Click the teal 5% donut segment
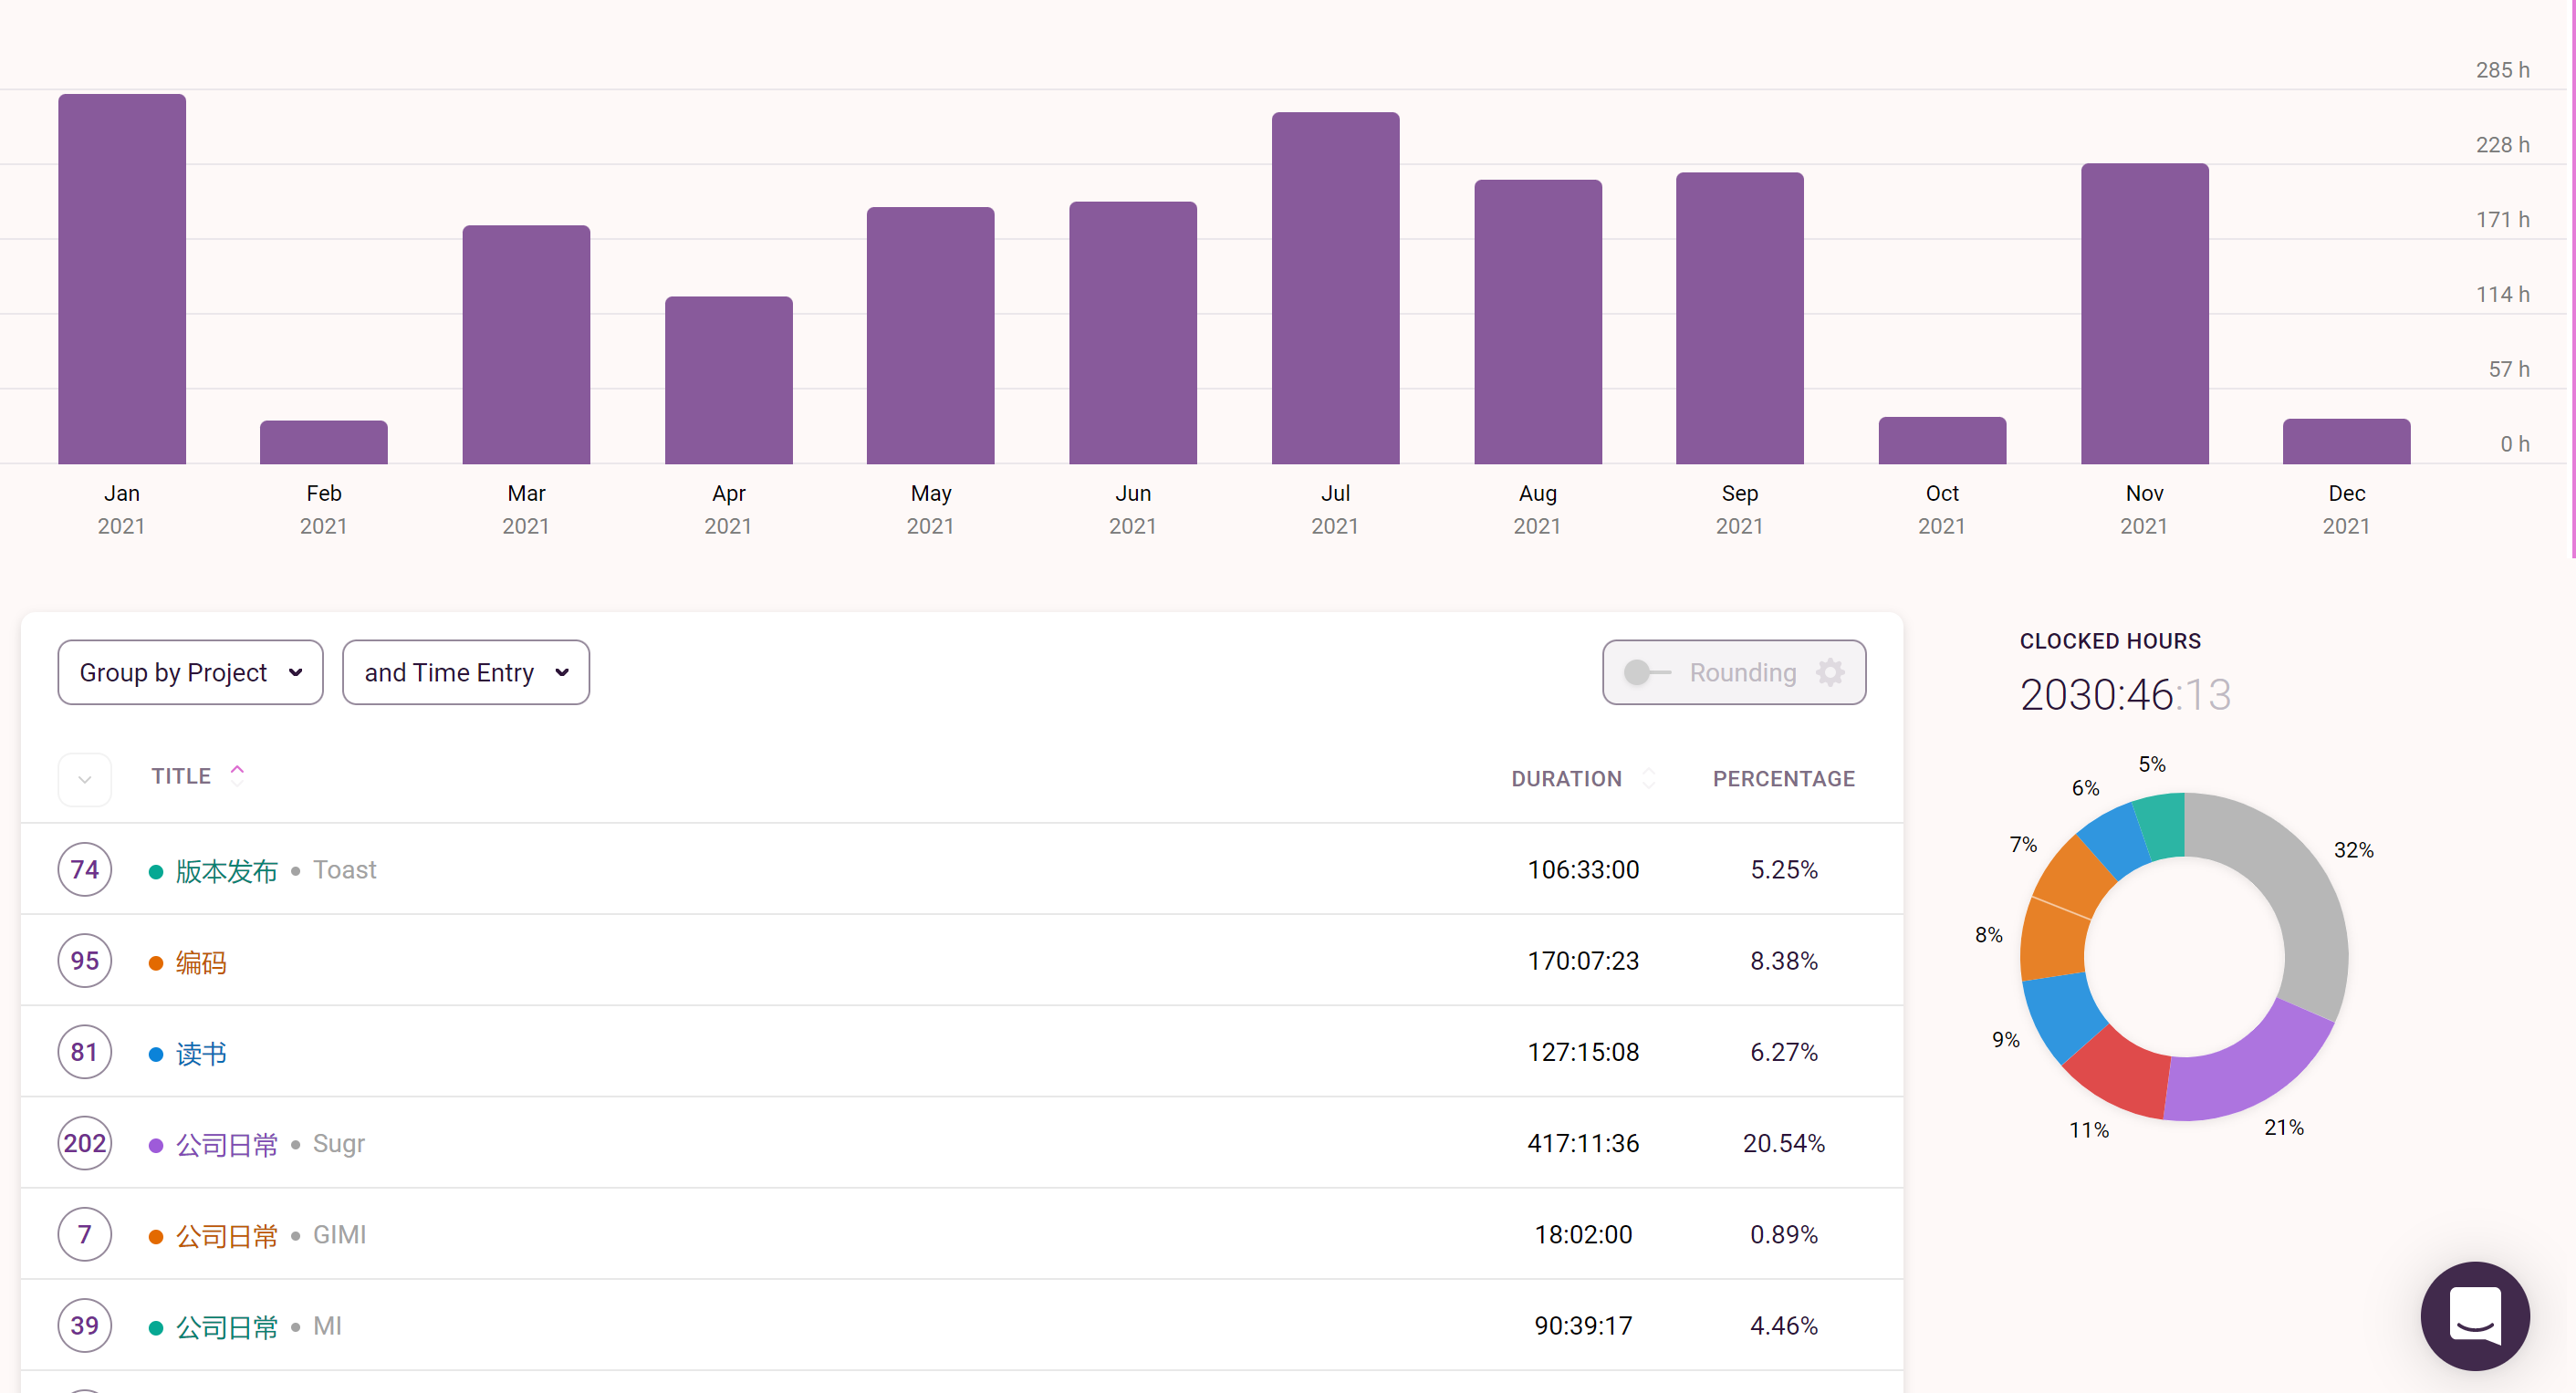This screenshot has height=1393, width=2576. coord(2164,826)
